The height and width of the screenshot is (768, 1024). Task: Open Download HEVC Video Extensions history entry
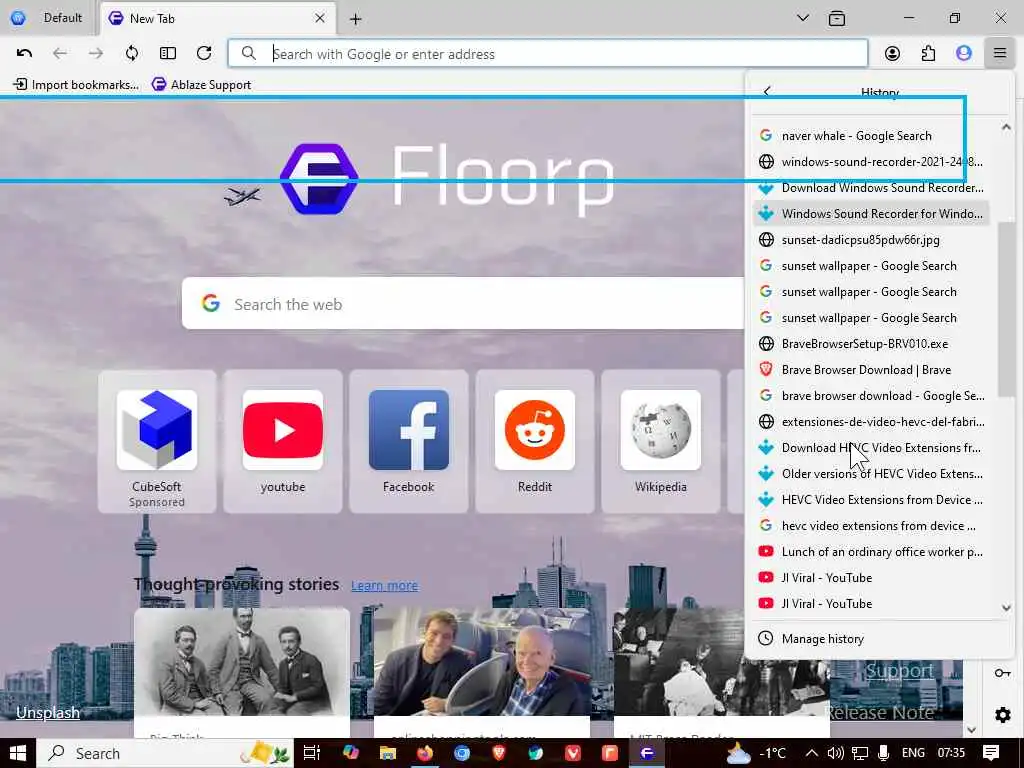[x=871, y=448]
